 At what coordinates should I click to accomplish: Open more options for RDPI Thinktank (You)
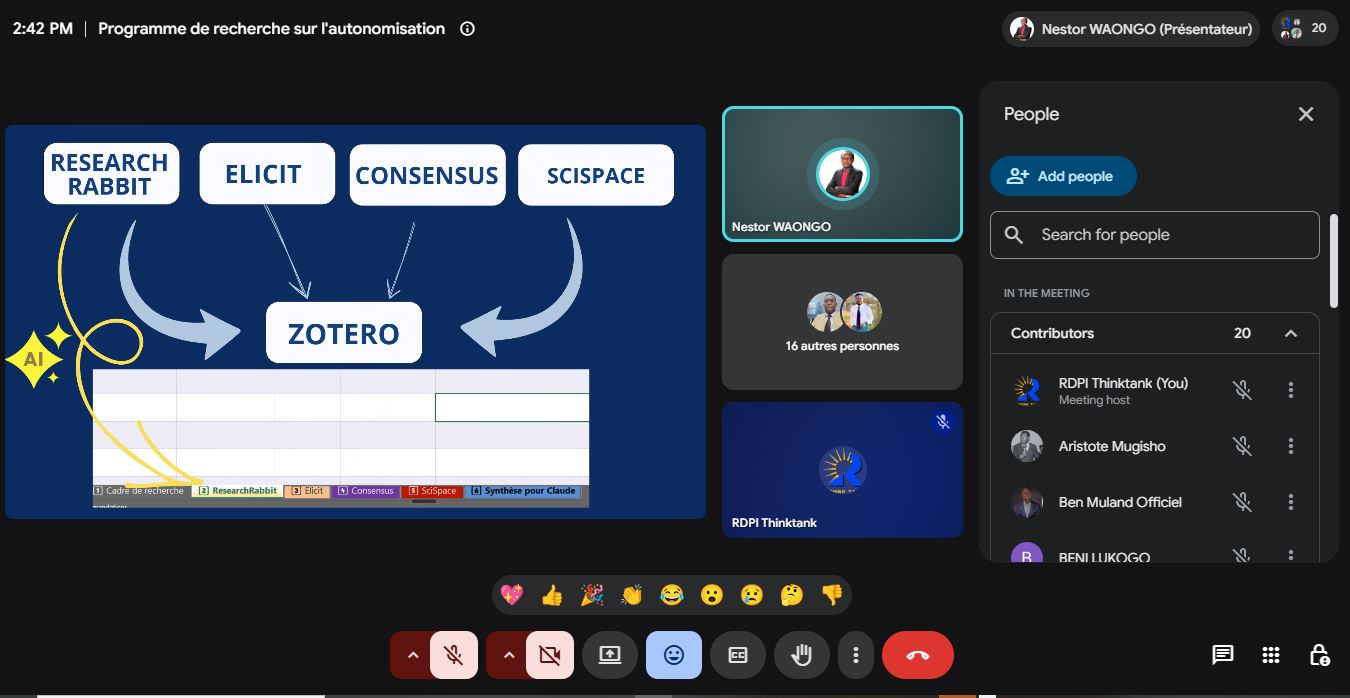(1291, 390)
